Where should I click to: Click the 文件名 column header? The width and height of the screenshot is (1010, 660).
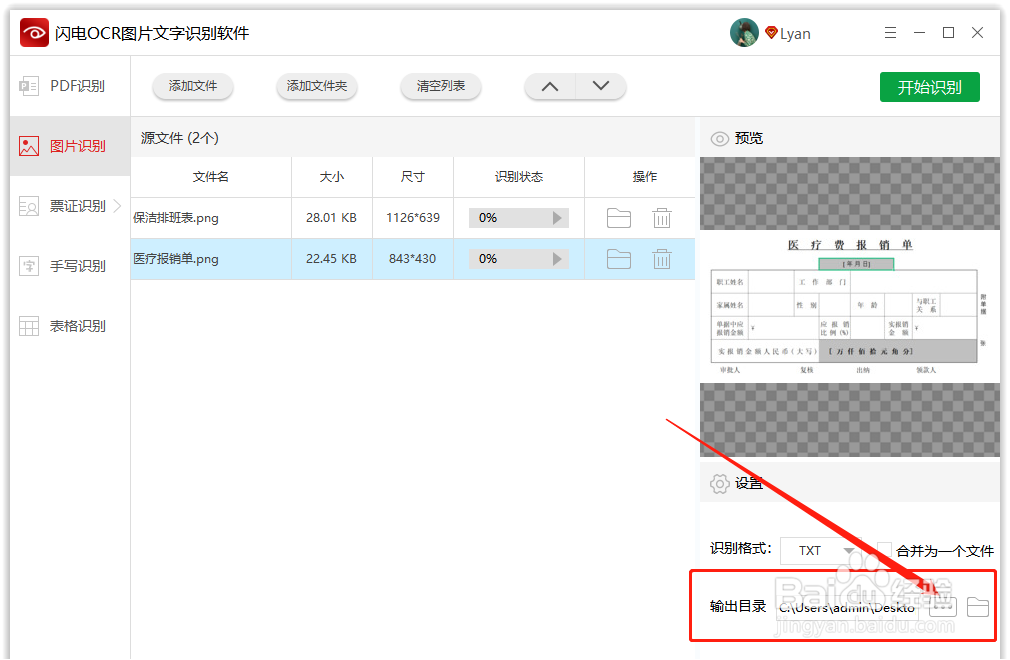211,177
